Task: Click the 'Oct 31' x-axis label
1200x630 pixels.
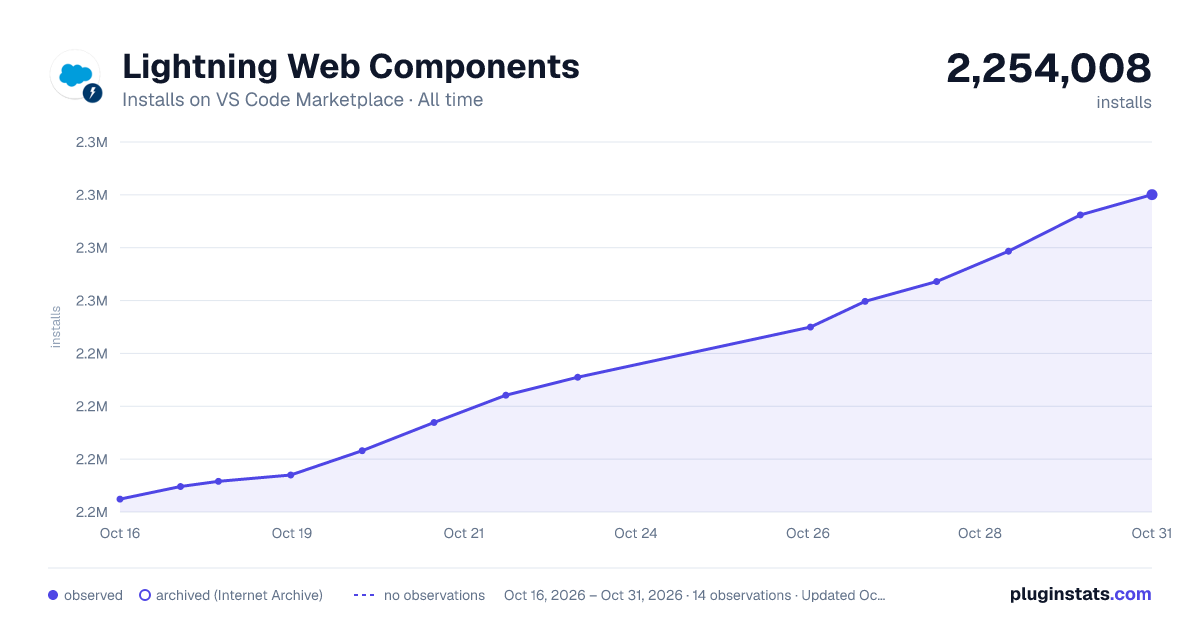Action: point(1151,533)
